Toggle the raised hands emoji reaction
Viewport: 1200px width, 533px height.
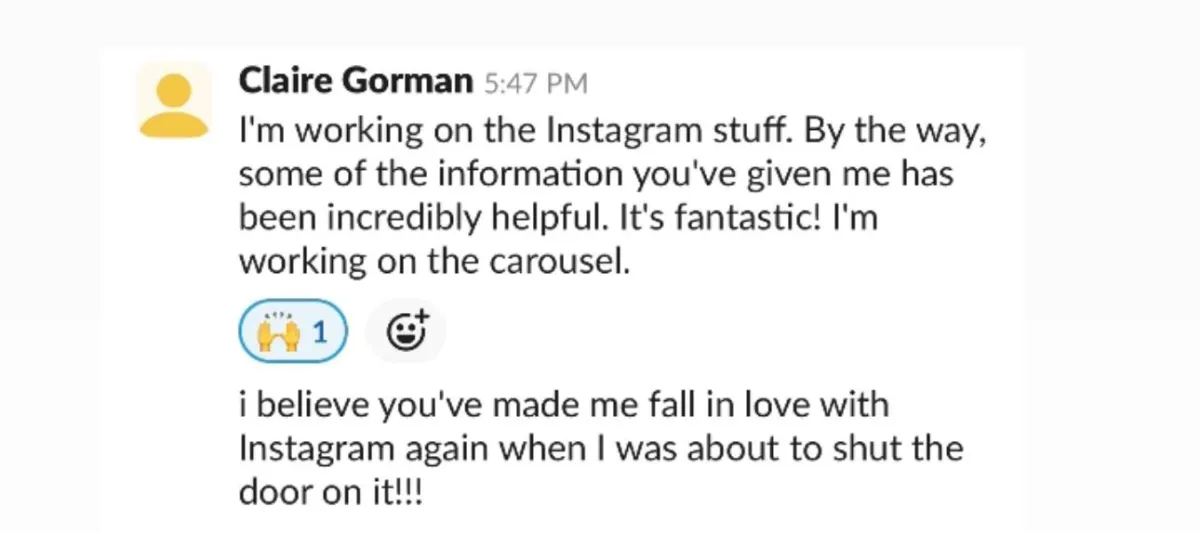[x=293, y=331]
